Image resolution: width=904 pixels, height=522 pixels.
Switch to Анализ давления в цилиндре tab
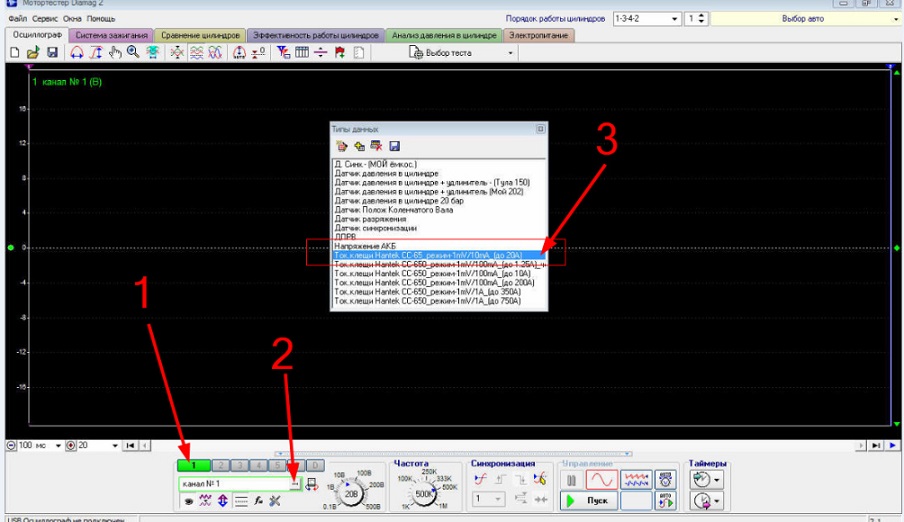(x=444, y=35)
